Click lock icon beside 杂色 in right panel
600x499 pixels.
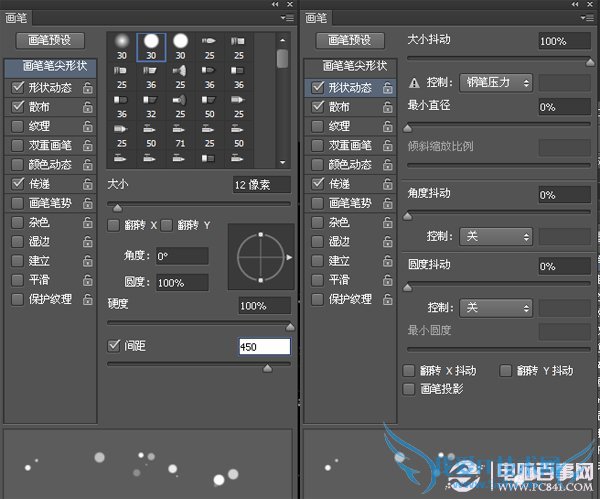click(388, 222)
